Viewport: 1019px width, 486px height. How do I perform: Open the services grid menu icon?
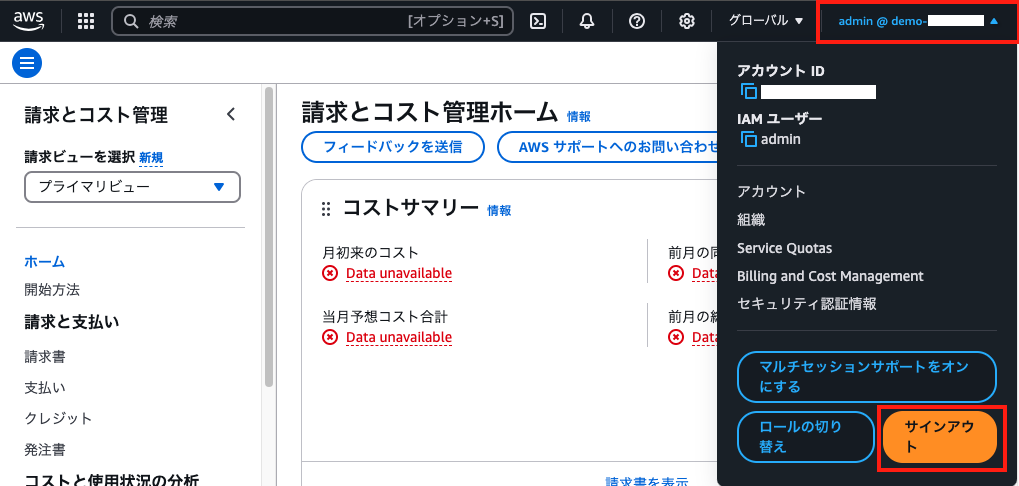coord(86,21)
